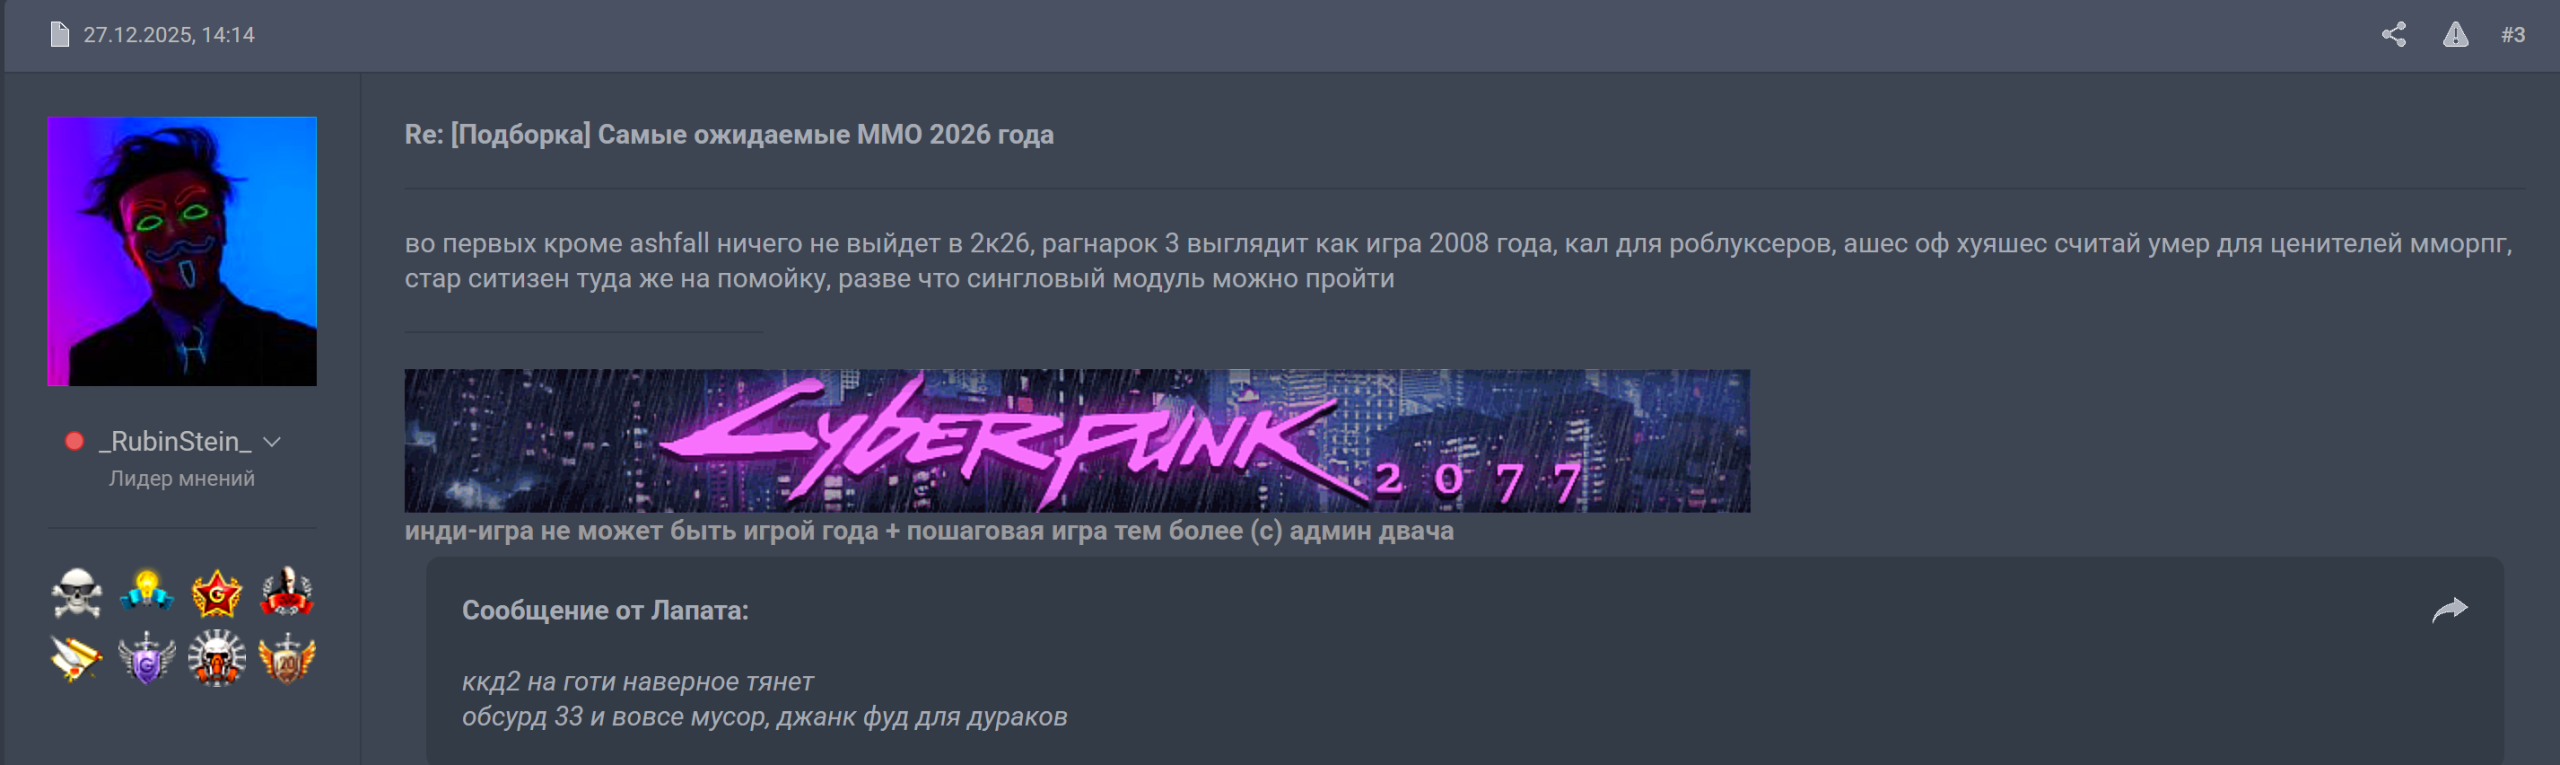This screenshot has height=765, width=2560.
Task: Jump to quoted message via arrow icon
Action: [x=2450, y=609]
